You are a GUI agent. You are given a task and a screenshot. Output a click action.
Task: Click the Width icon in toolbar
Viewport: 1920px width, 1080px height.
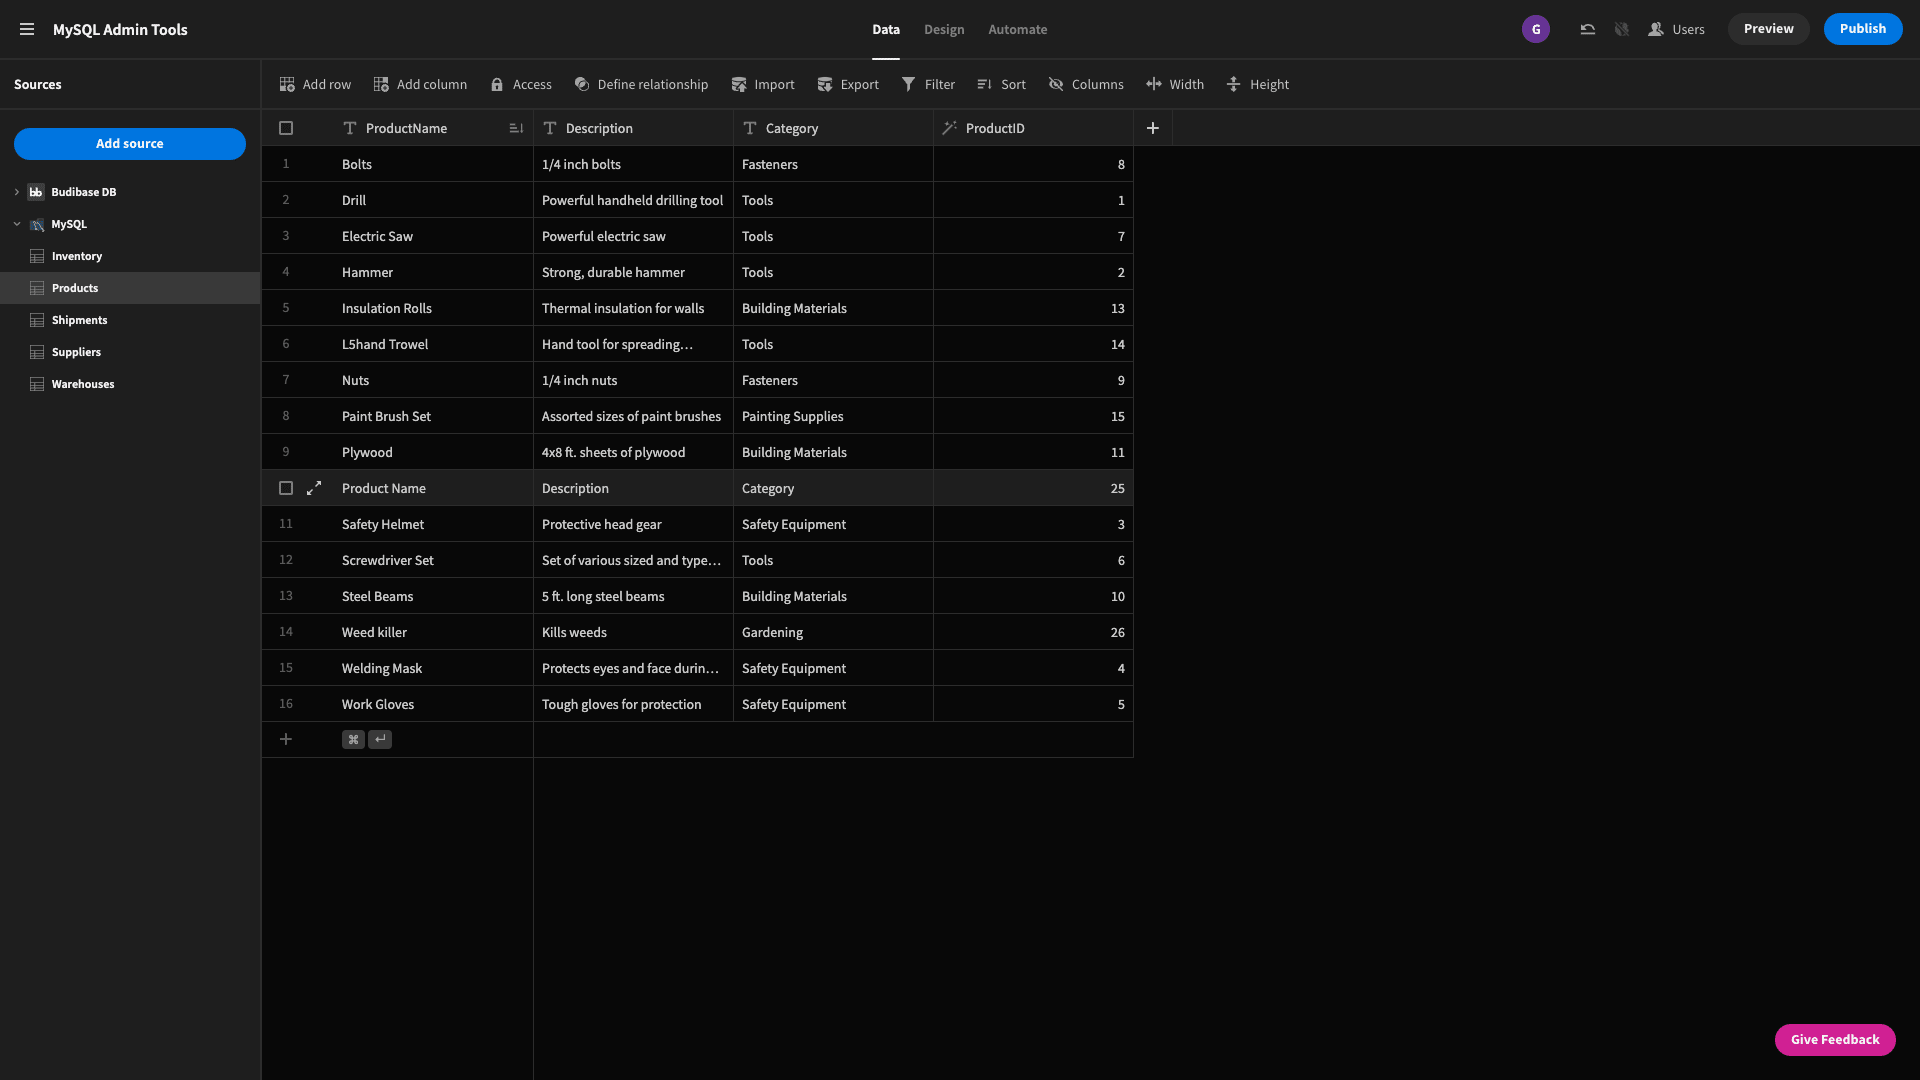click(1153, 84)
